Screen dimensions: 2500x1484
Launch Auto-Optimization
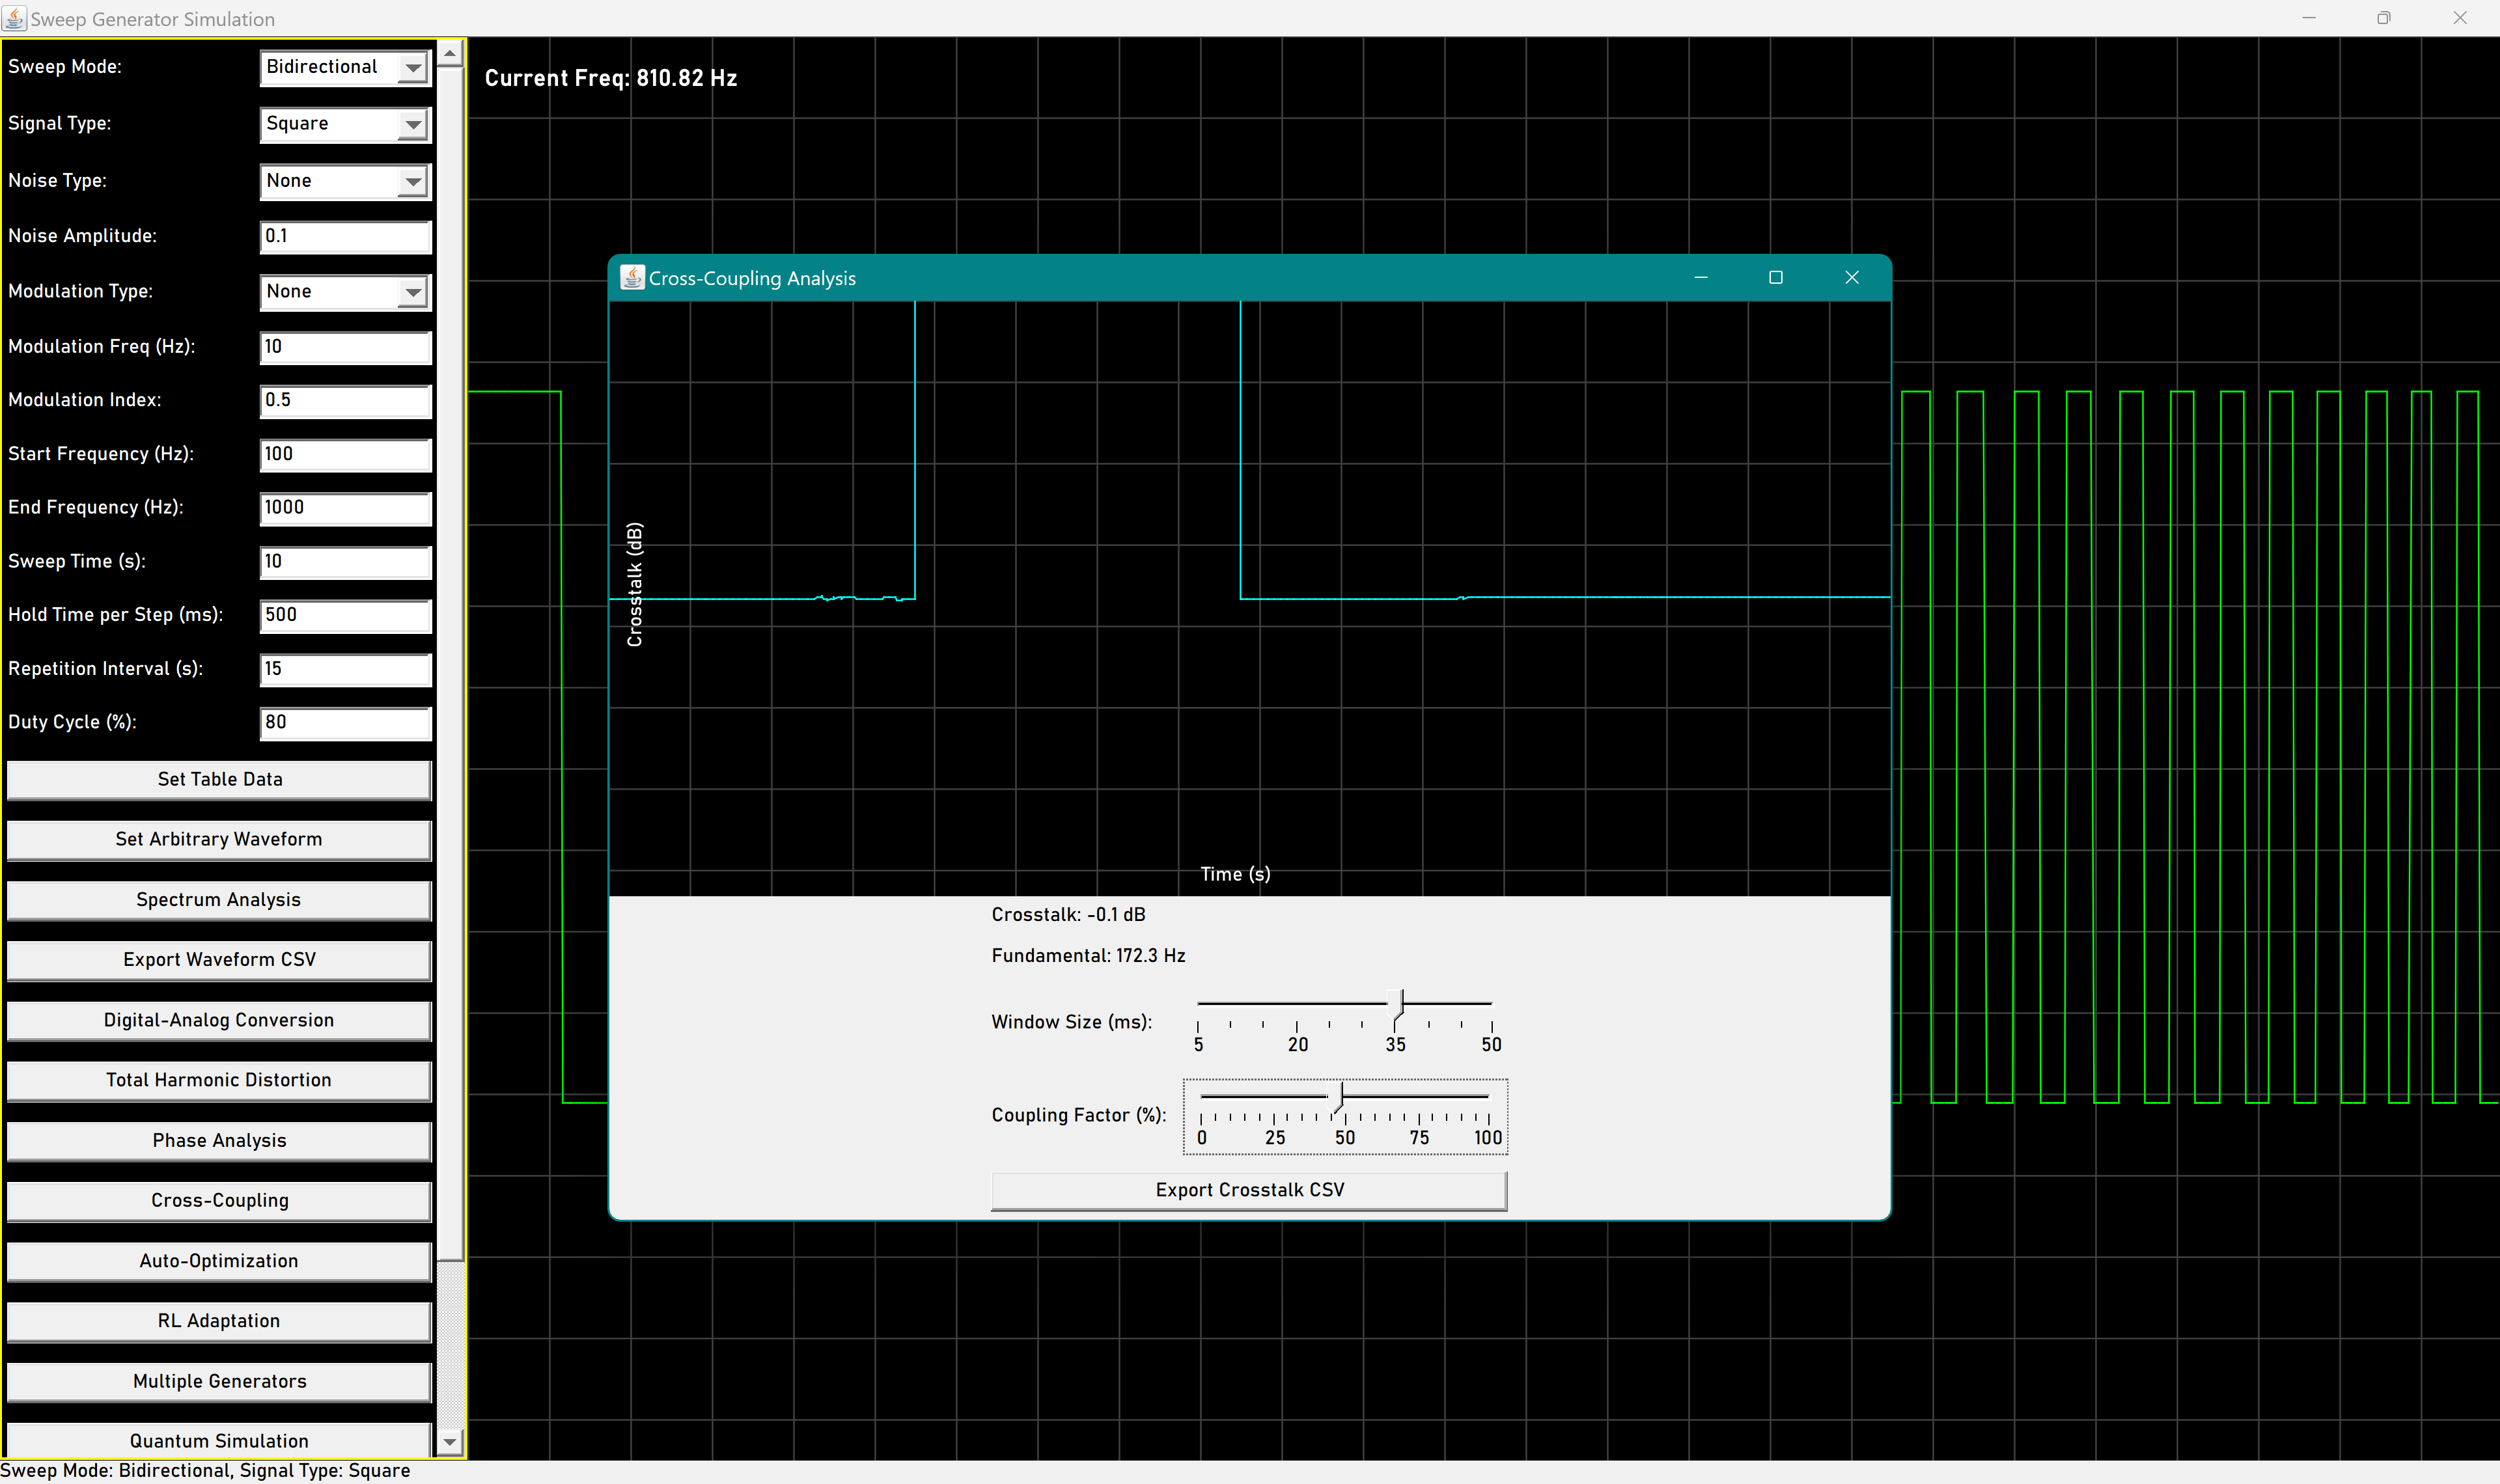[x=219, y=1261]
